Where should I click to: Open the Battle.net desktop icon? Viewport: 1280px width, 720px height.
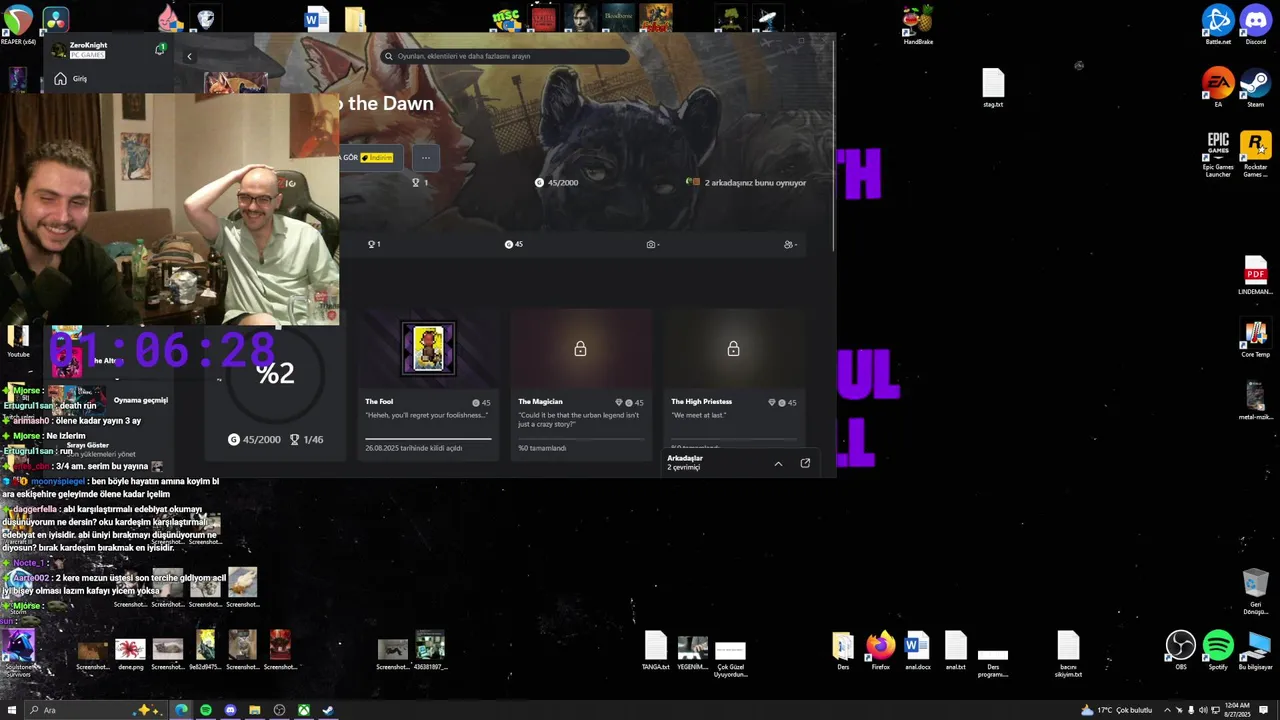pos(1218,24)
